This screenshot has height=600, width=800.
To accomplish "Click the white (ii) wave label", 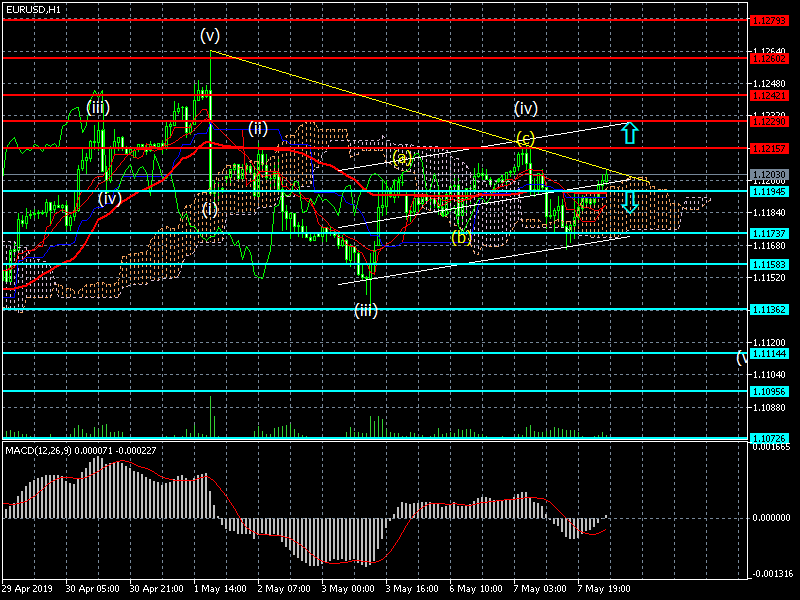I will 258,127.
